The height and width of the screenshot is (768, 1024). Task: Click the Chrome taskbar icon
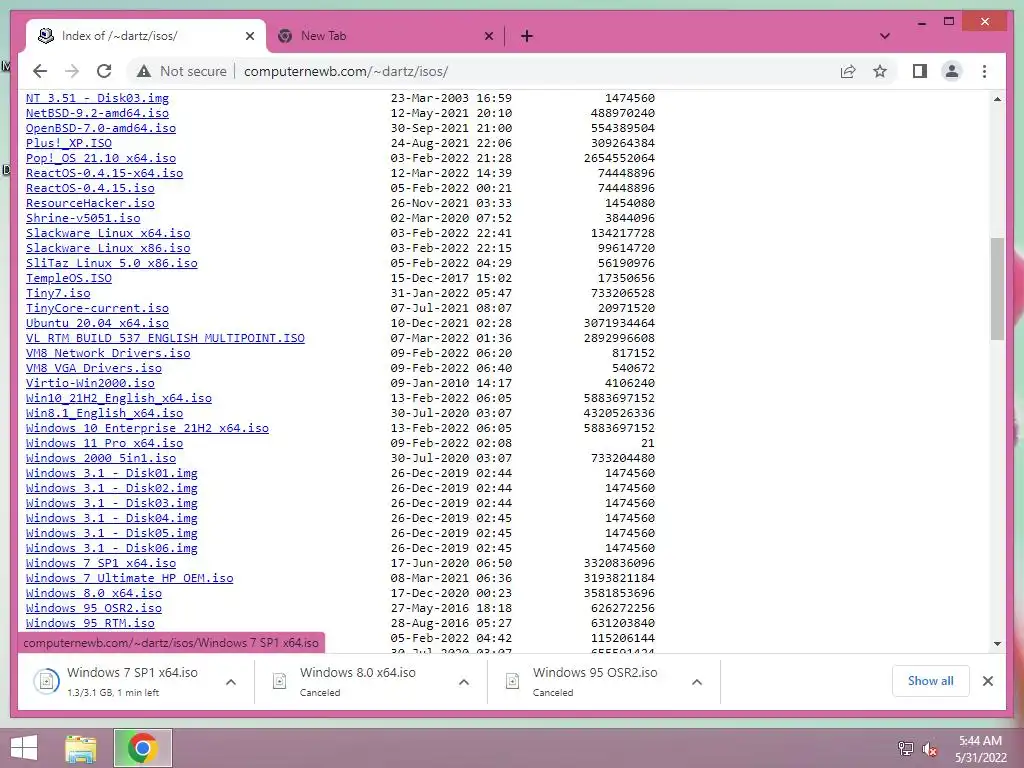[x=142, y=748]
